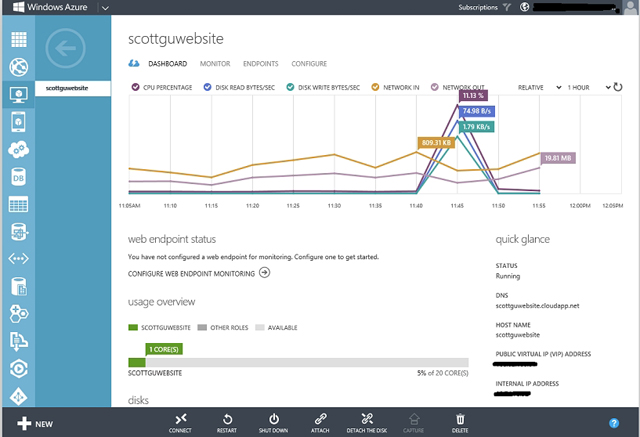Click the Available legend swatch
This screenshot has width=640, height=437.
coord(260,327)
